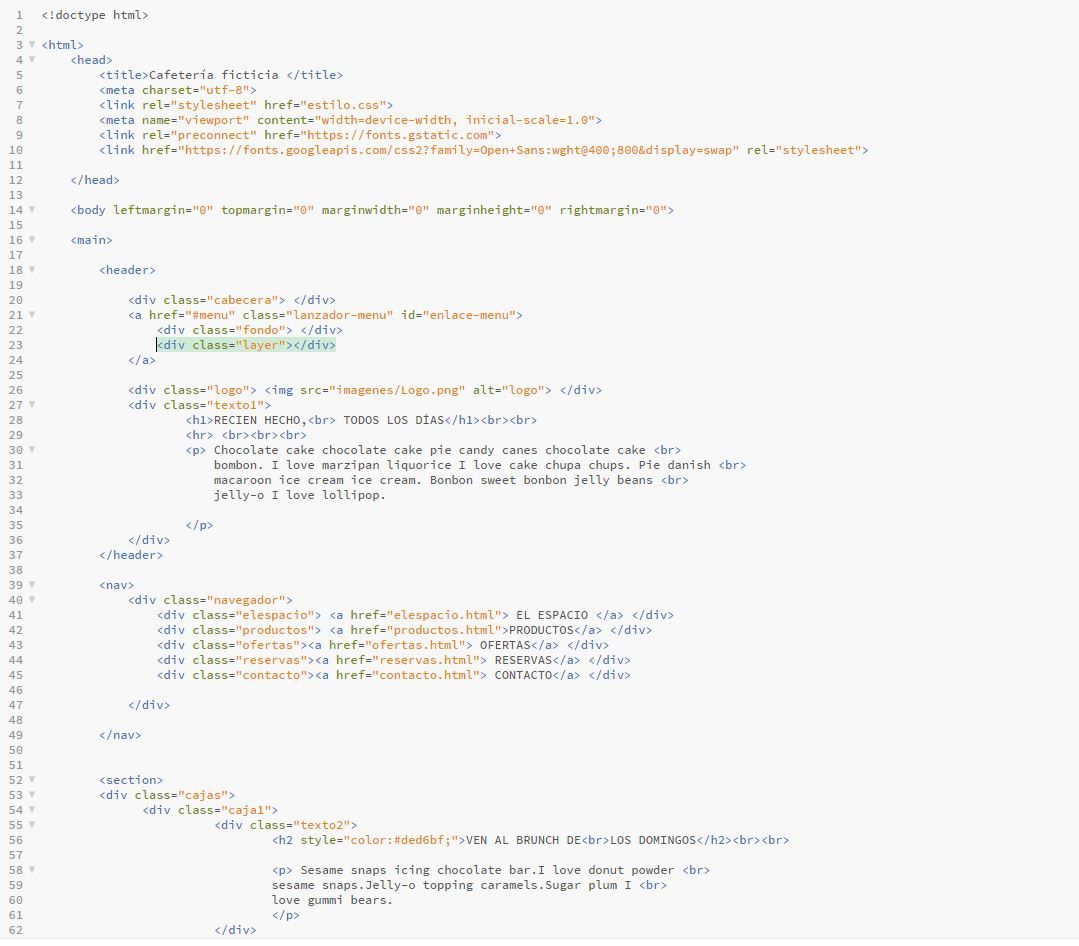Fold the navegador div on line 40
The width and height of the screenshot is (1079, 946).
coord(32,600)
